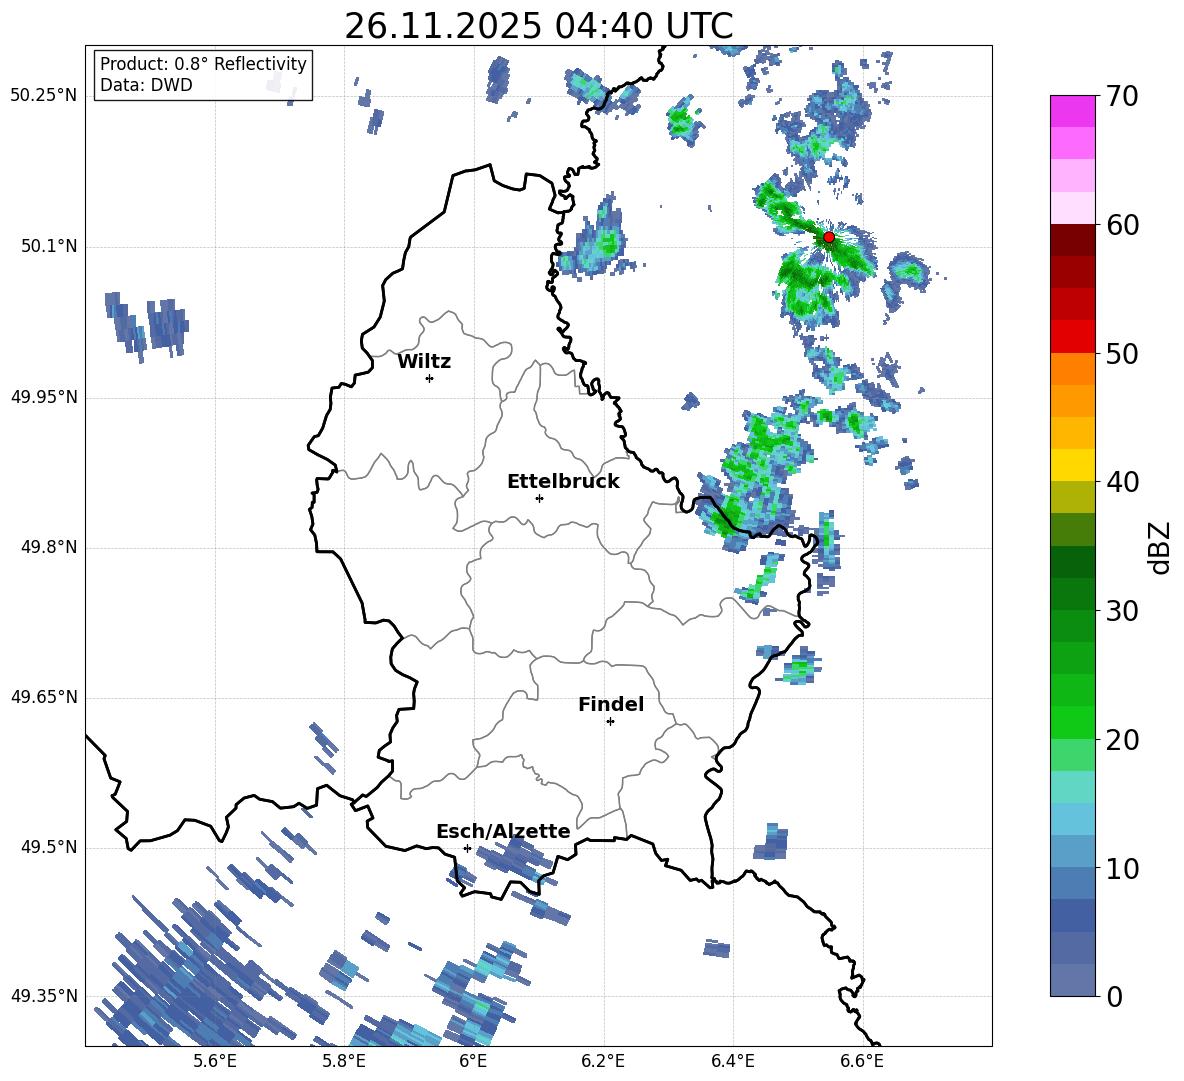This screenshot has width=1184, height=1081.
Task: Click the 49.35°N latitude label
Action: click(44, 996)
